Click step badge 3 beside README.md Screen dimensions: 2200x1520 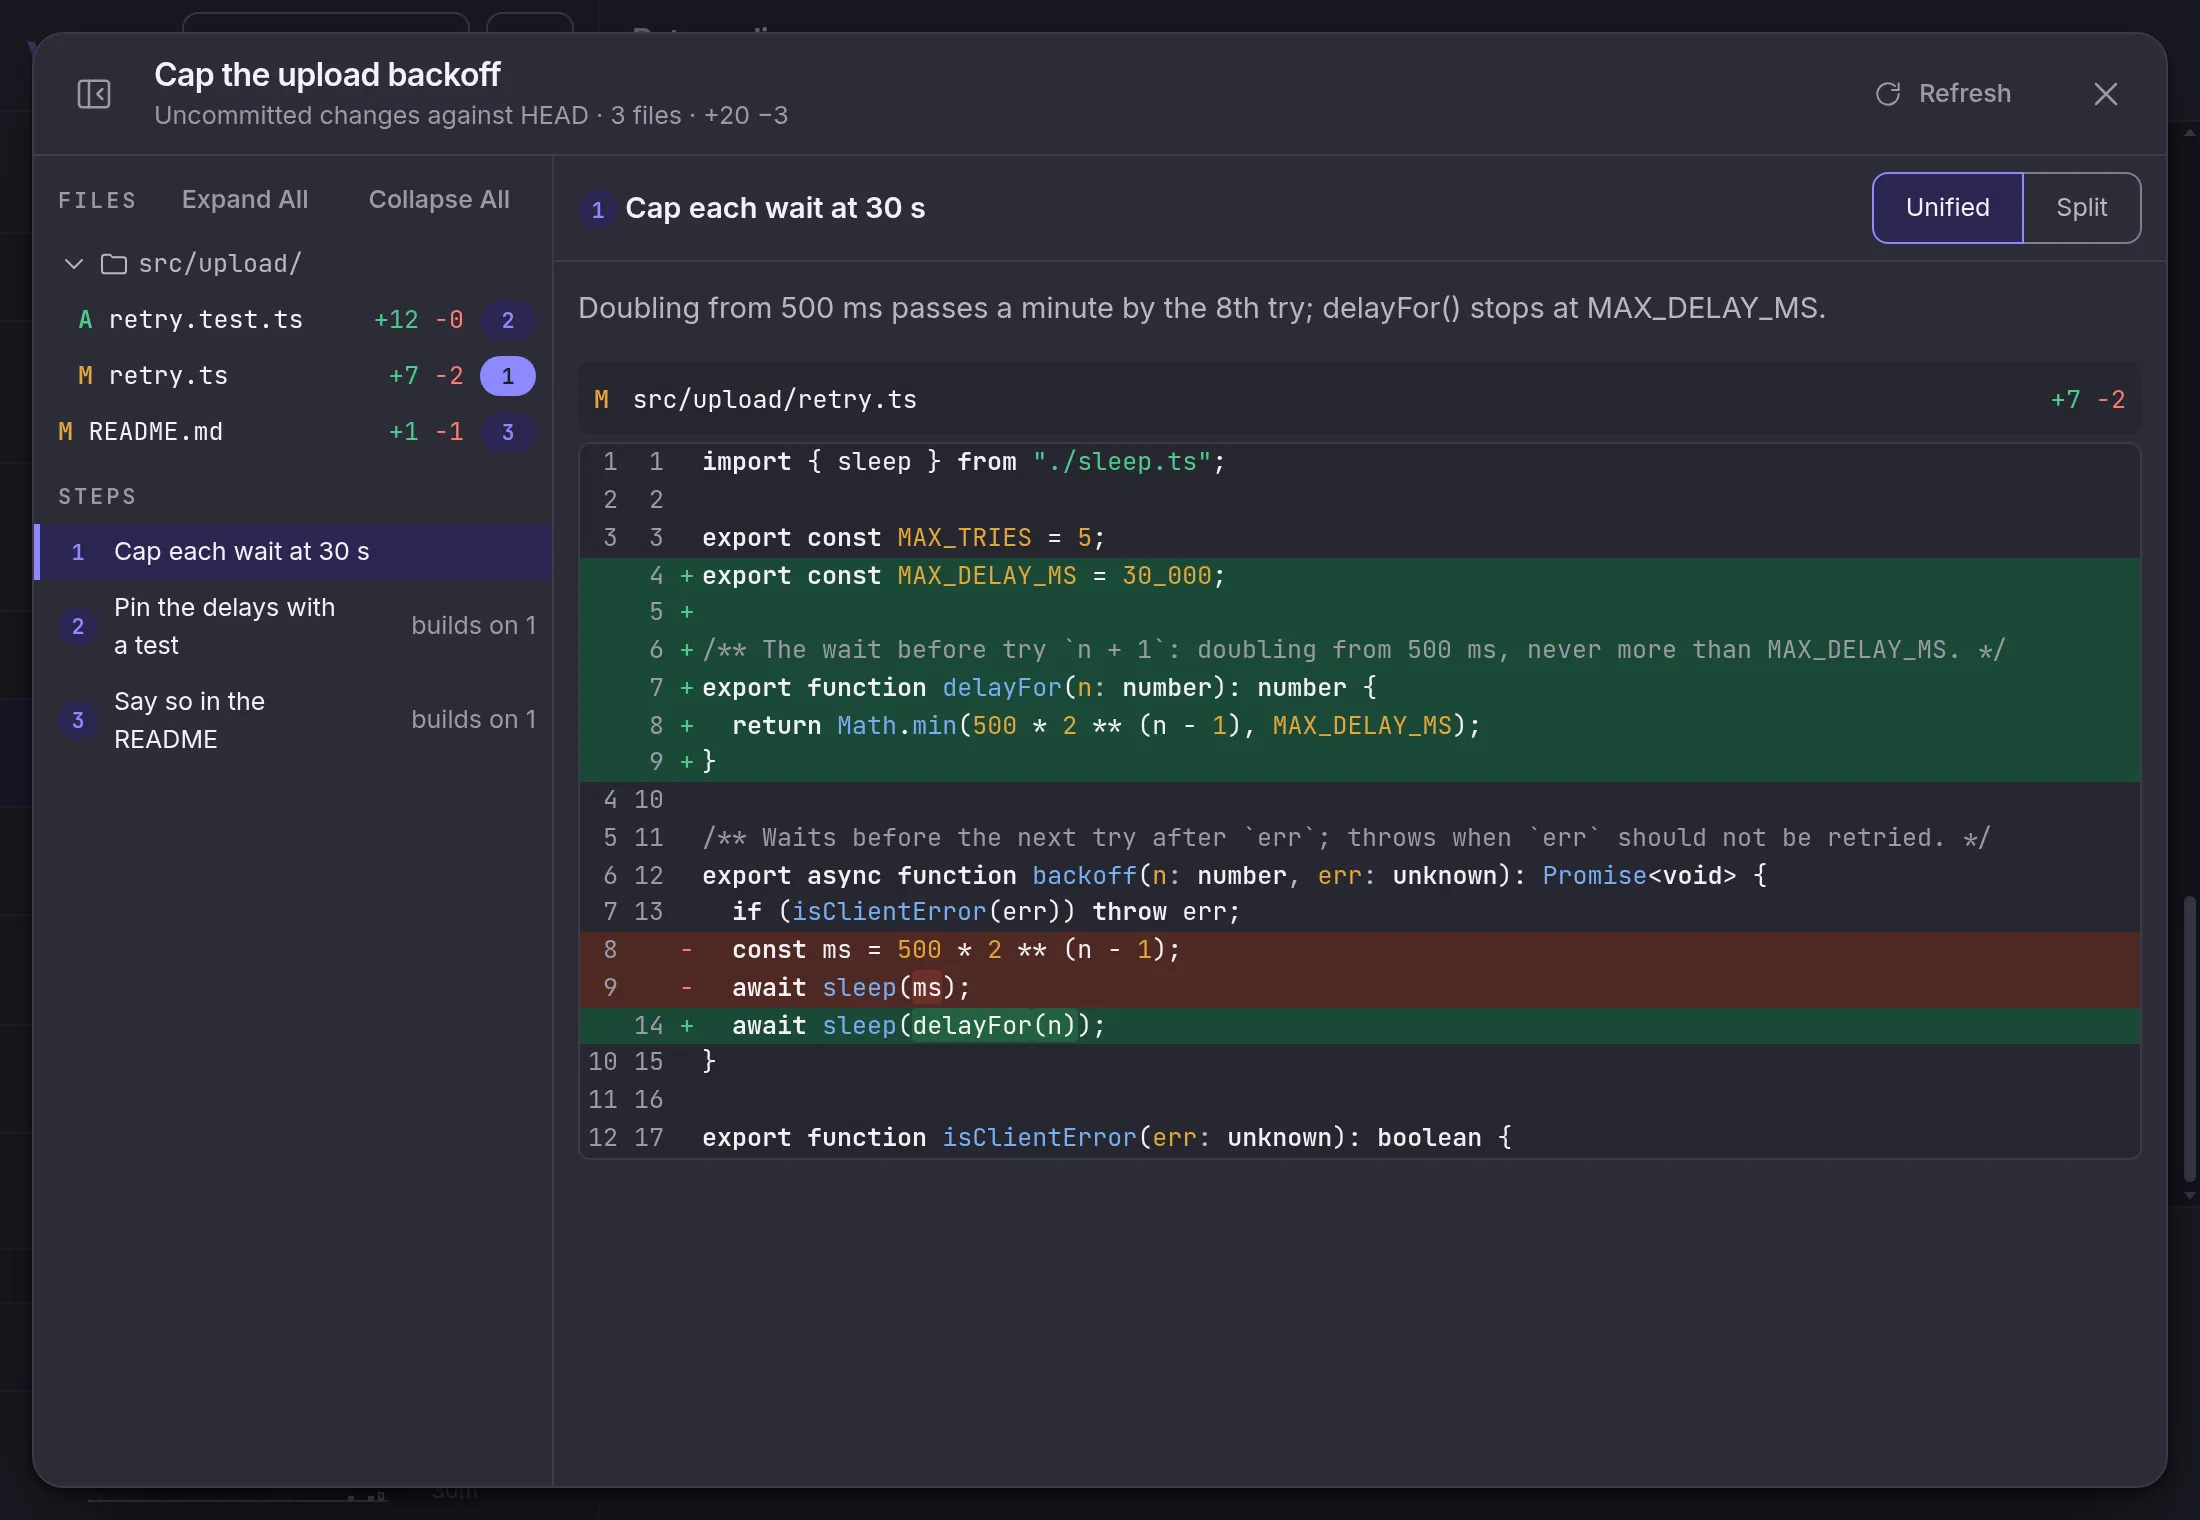coord(508,432)
